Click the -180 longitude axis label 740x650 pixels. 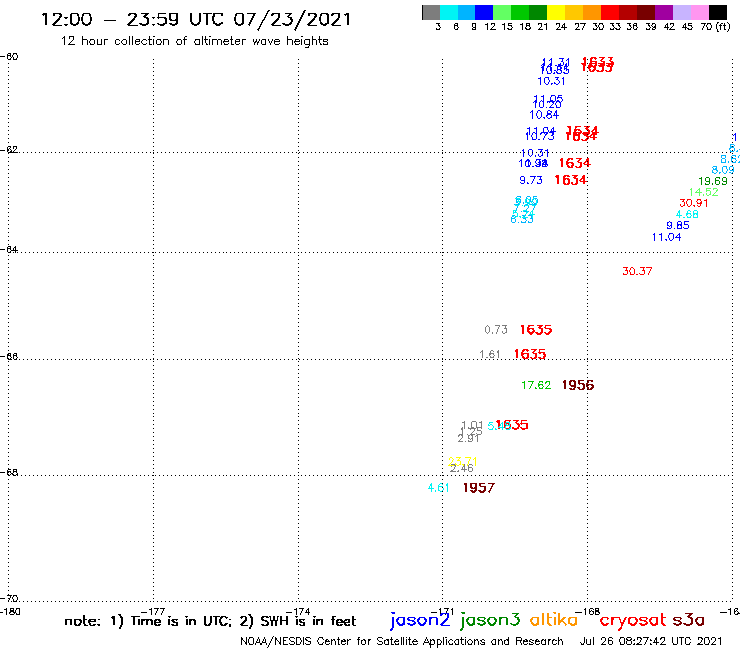[x=10, y=612]
